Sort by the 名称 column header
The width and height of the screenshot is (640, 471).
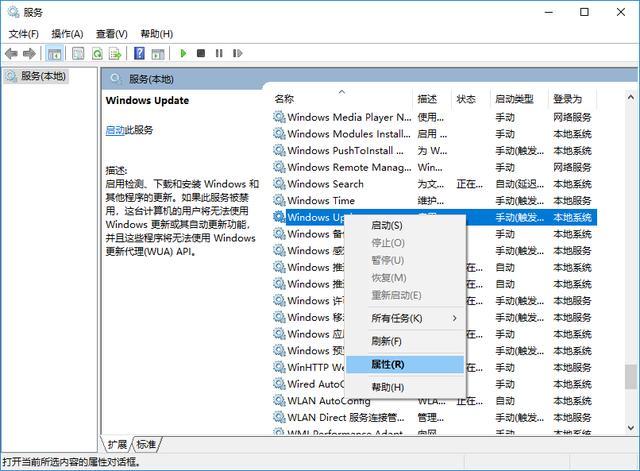(x=342, y=99)
